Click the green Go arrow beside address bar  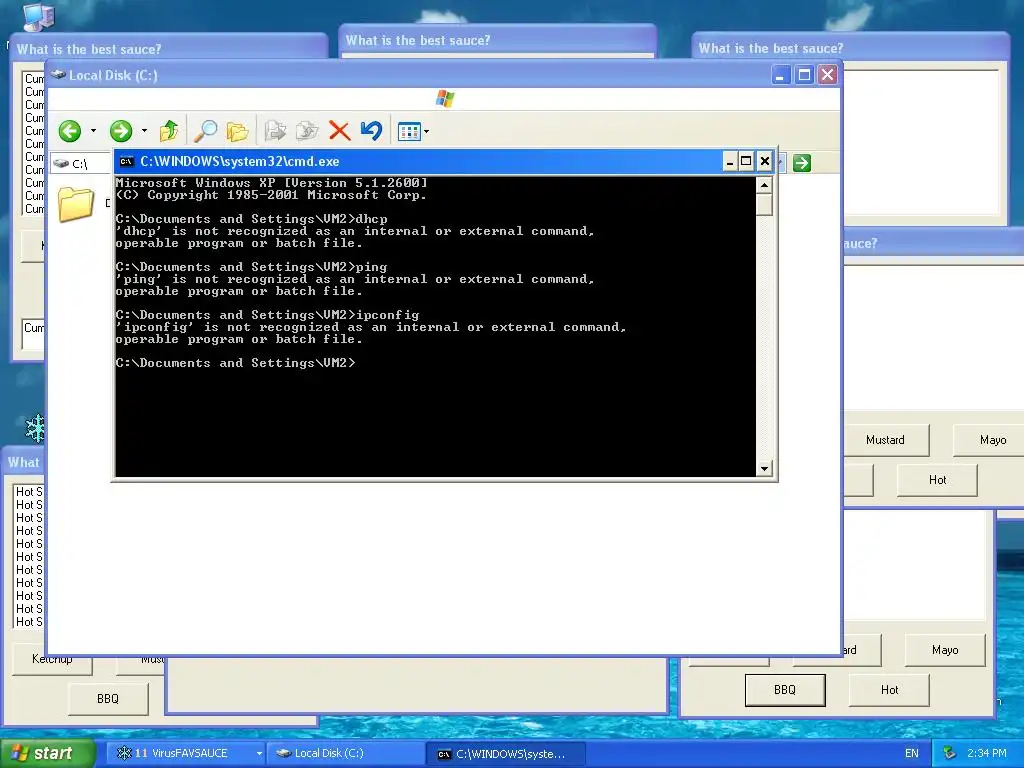802,163
